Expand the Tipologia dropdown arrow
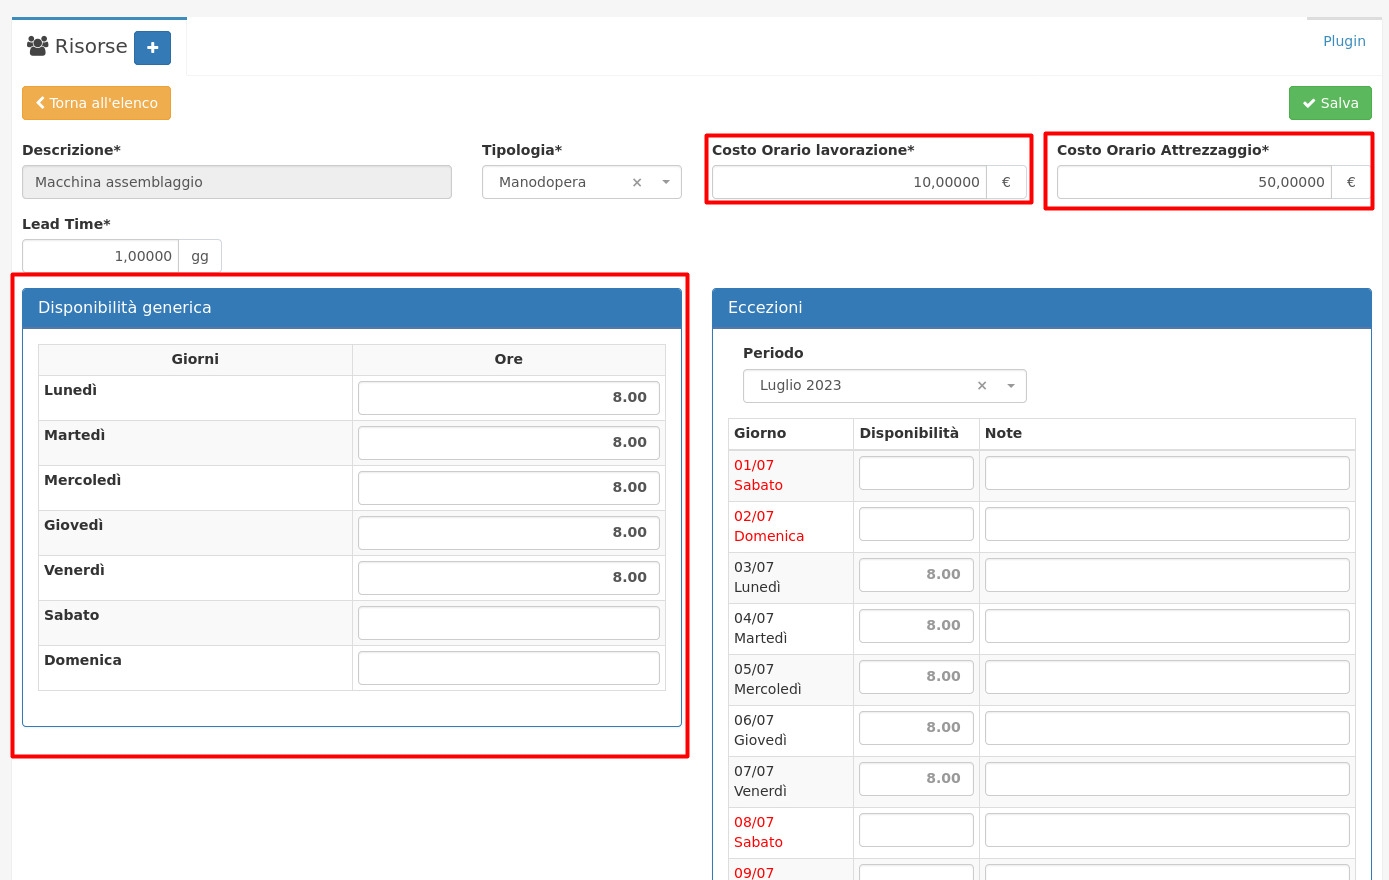Screen dimensions: 1389x880 pyautogui.click(x=666, y=182)
